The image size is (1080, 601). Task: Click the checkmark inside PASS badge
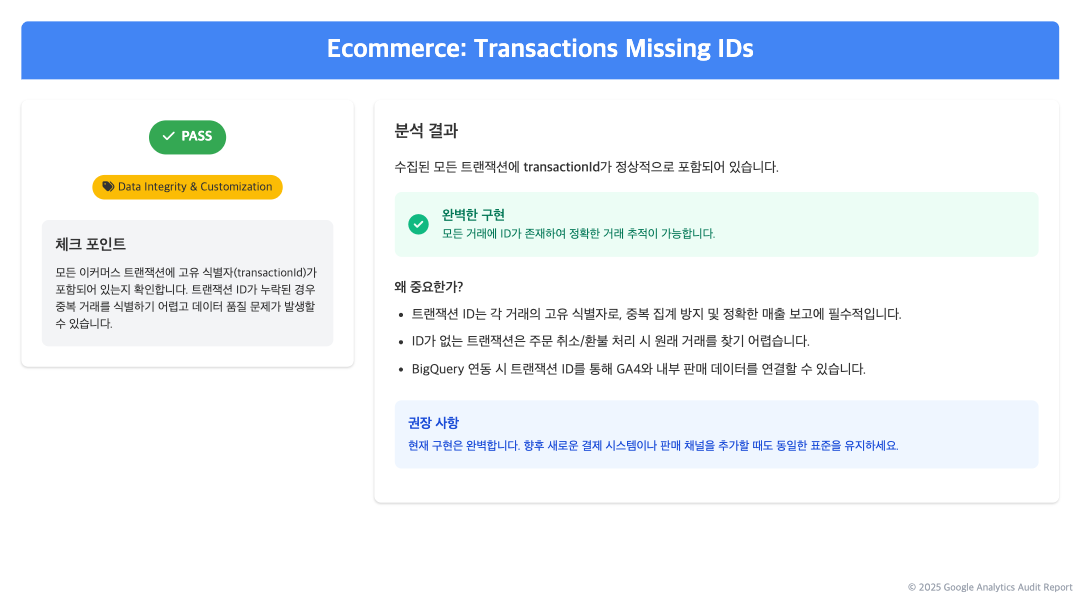pos(168,136)
